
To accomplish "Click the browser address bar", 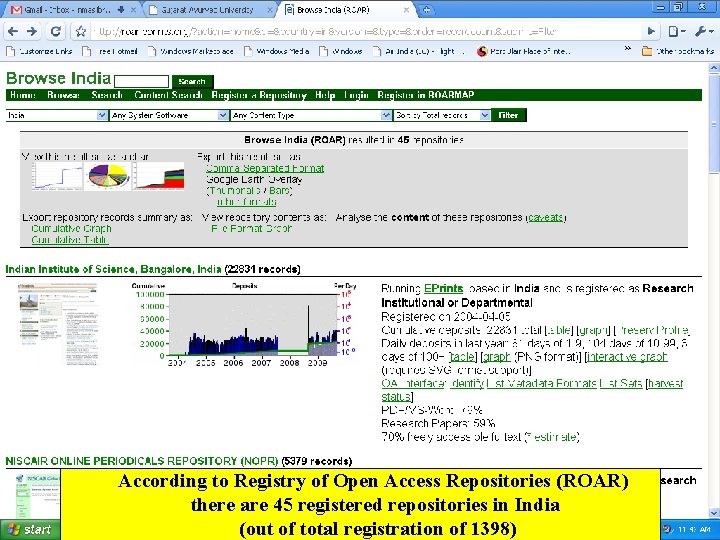I will tap(367, 31).
